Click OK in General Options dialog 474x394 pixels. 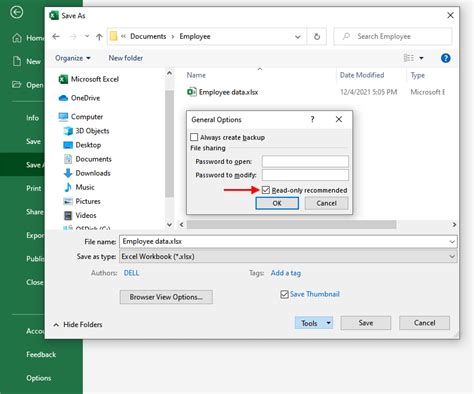[x=277, y=203]
